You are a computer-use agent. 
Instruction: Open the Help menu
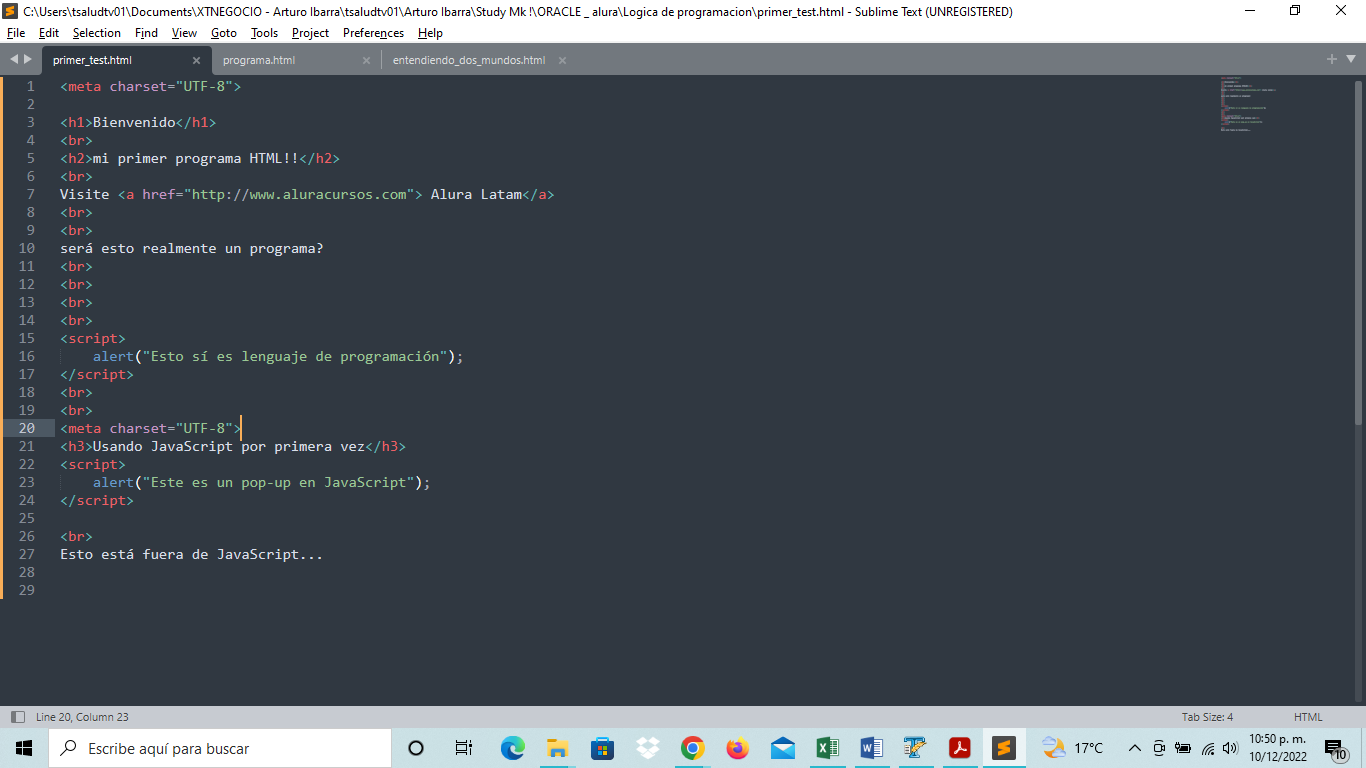click(430, 33)
